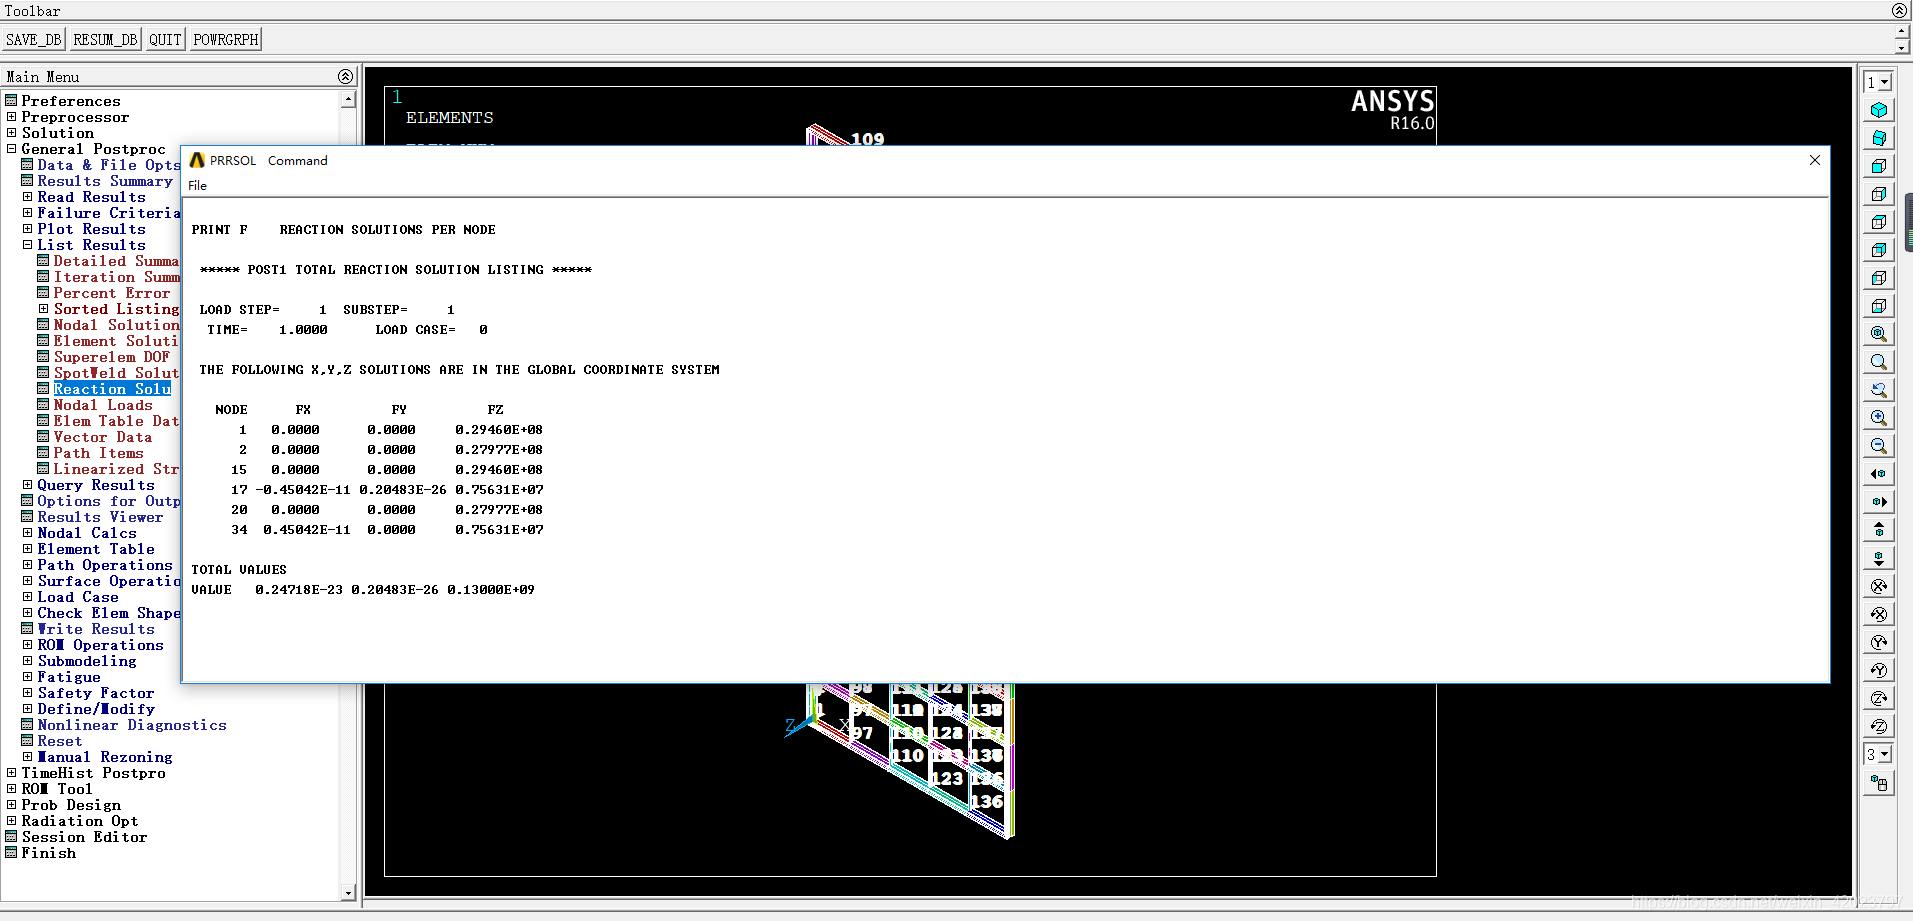1913x921 pixels.
Task: Rotate model clockwise about Y axis
Action: pos(1878,642)
